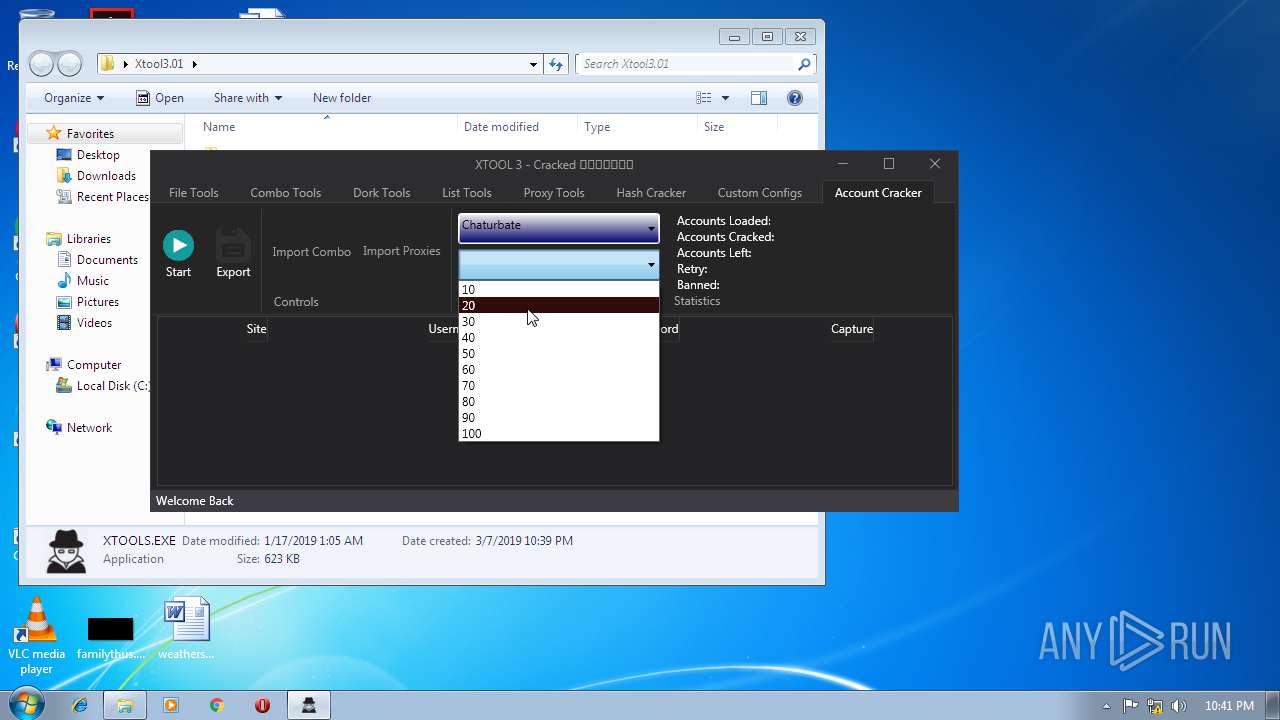The image size is (1280, 720).
Task: Select Documents in Libraries
Action: [x=107, y=260]
